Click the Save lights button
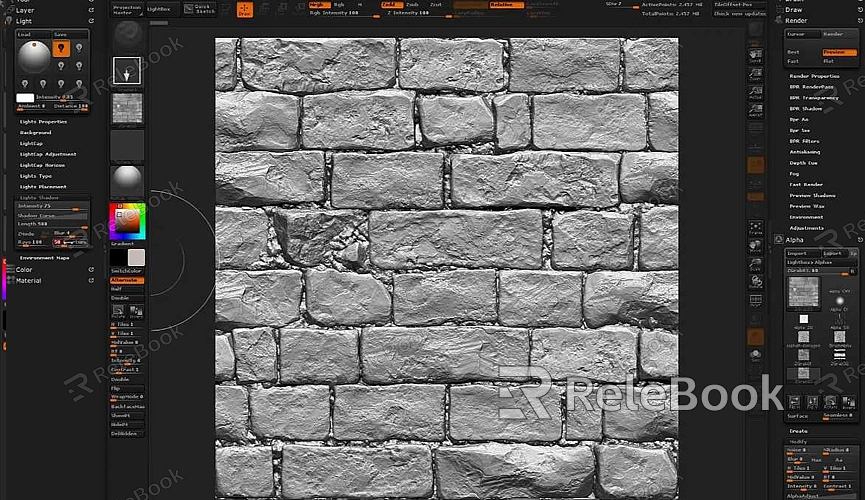The image size is (865, 500). [70, 34]
